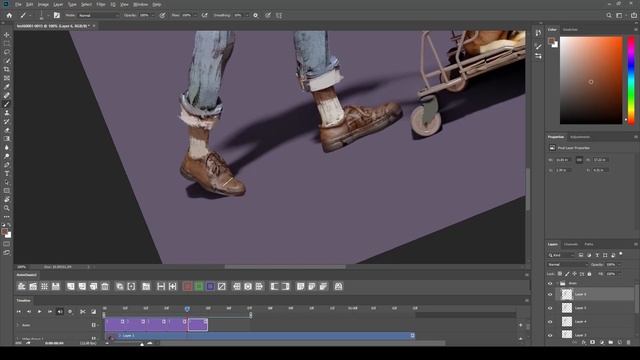
Task: Click the scissors split-at-playhead icon
Action: coord(83,311)
